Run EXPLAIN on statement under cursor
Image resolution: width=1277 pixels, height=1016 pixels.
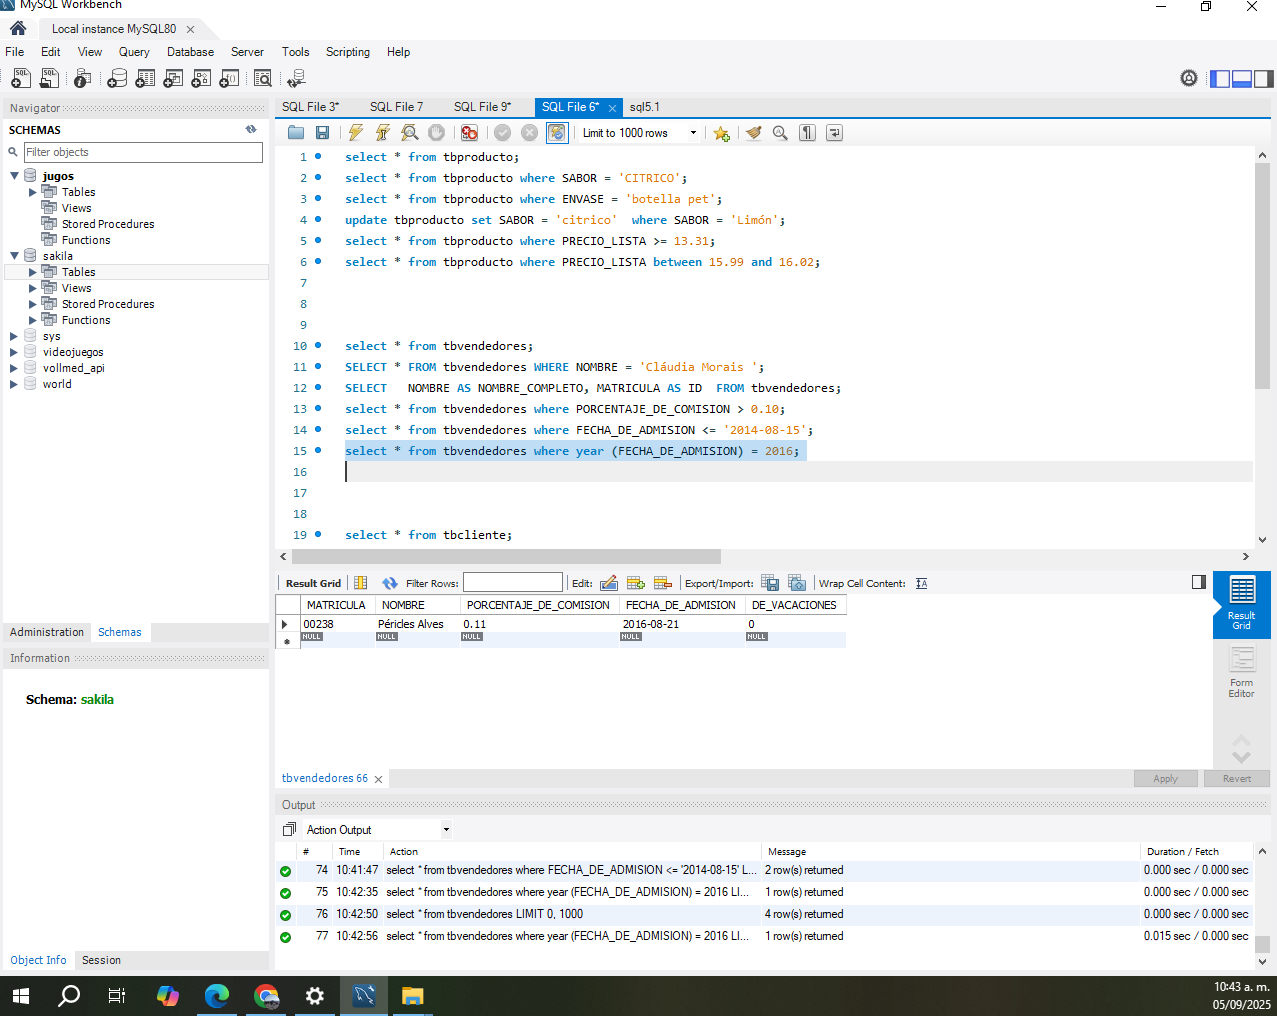click(x=410, y=133)
